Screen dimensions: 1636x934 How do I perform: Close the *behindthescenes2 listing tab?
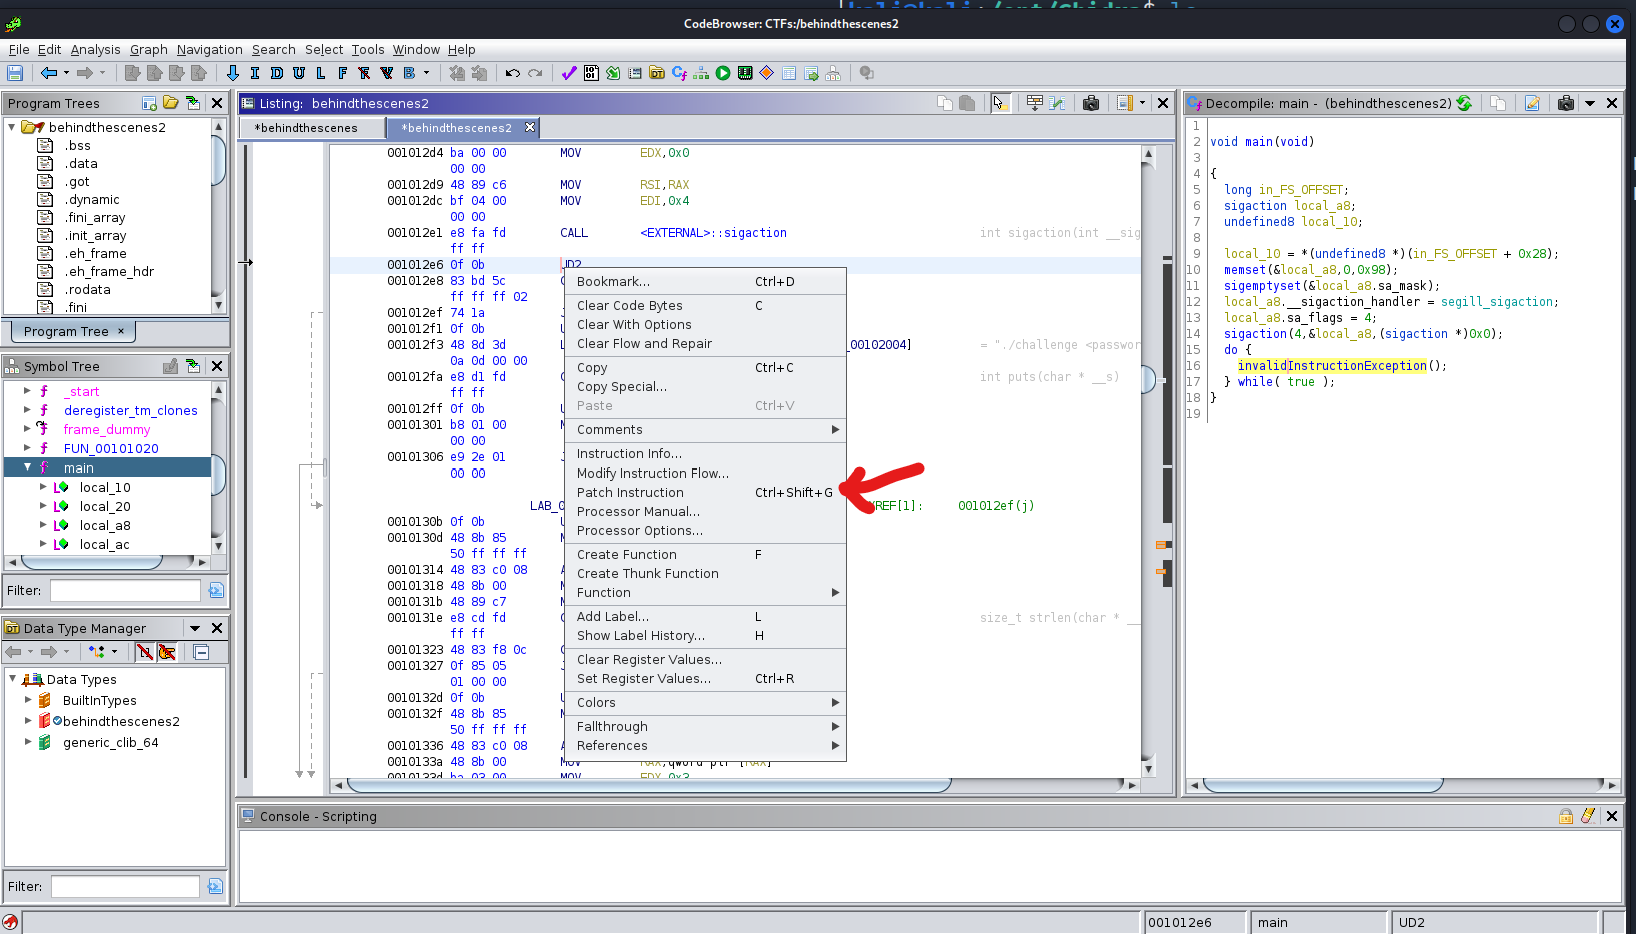(530, 127)
